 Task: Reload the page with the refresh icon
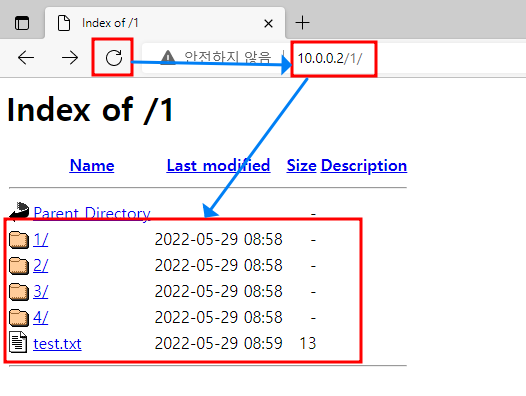[114, 58]
